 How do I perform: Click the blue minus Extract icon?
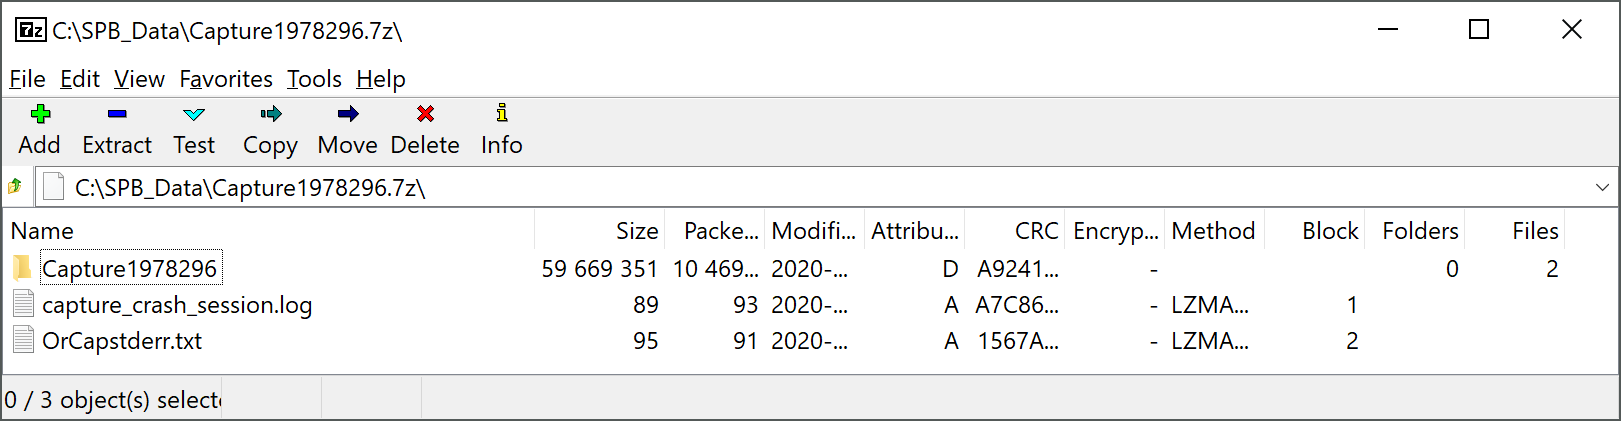click(117, 114)
